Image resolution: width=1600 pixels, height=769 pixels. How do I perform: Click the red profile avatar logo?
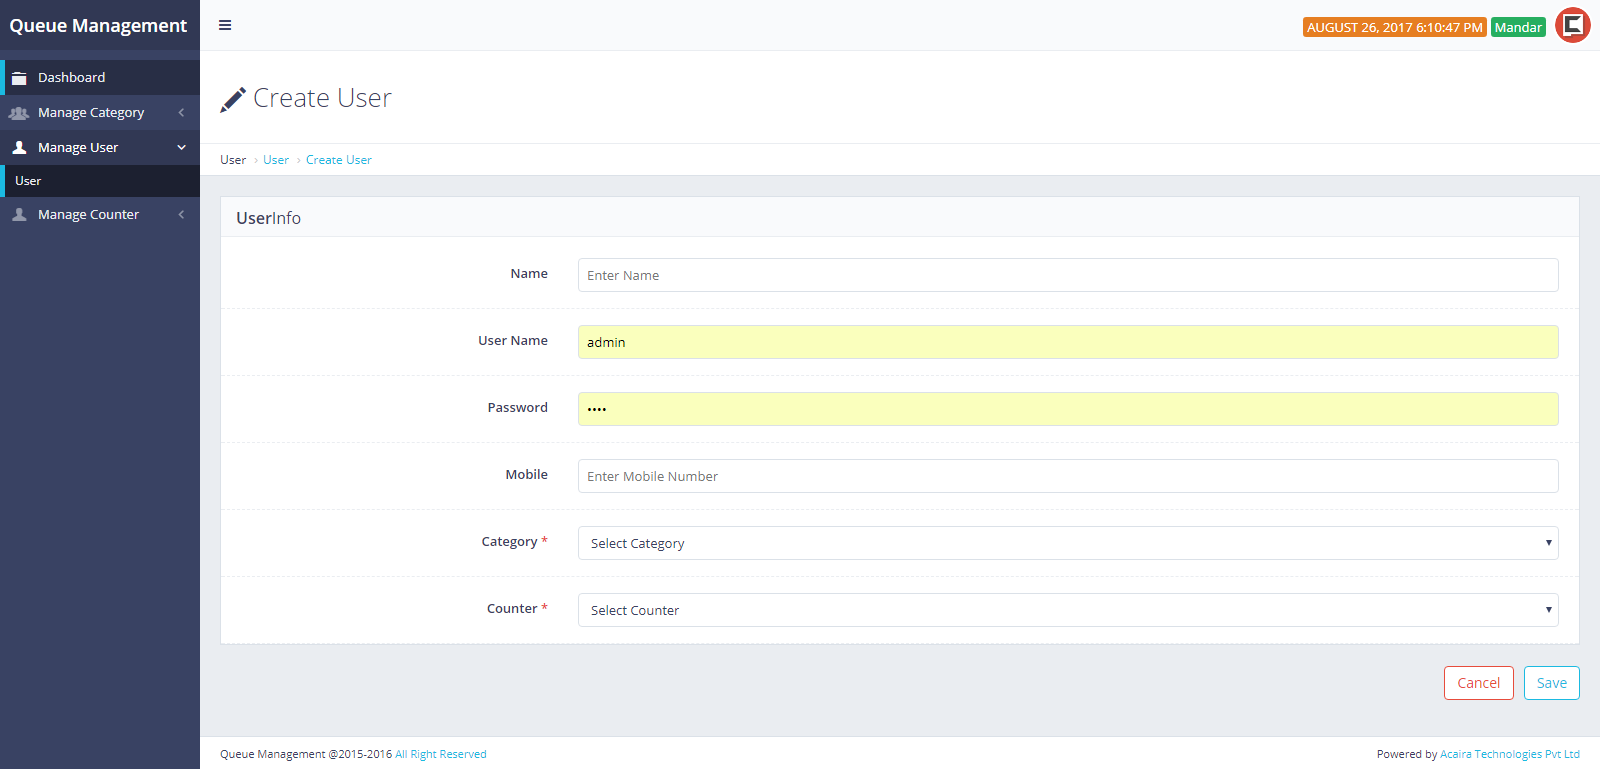[x=1572, y=25]
